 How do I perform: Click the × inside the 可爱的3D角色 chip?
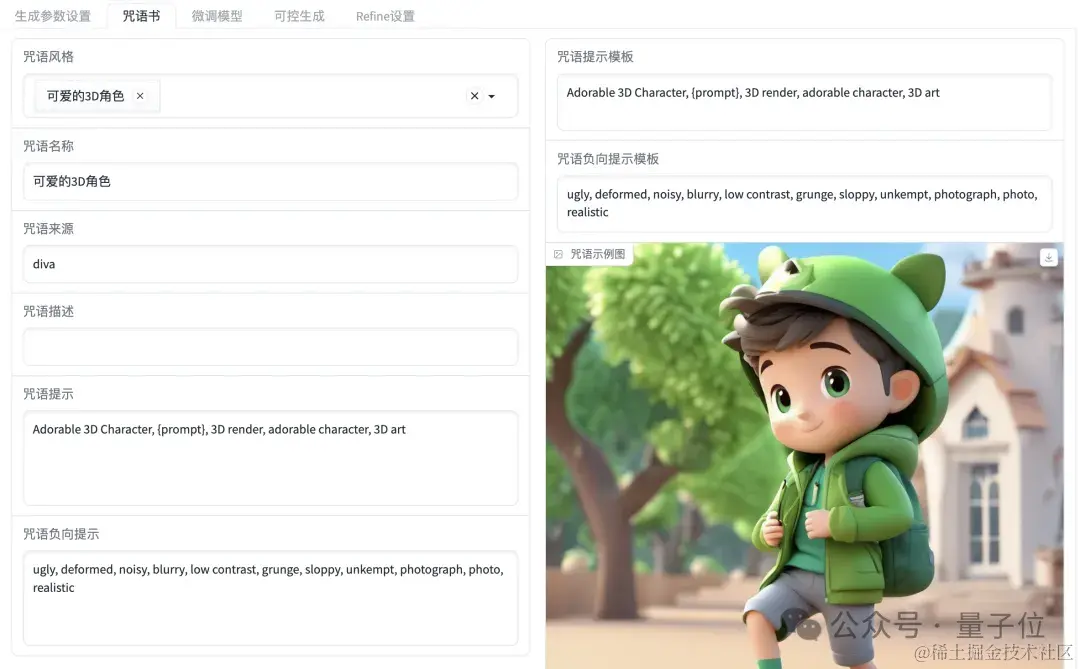click(140, 96)
